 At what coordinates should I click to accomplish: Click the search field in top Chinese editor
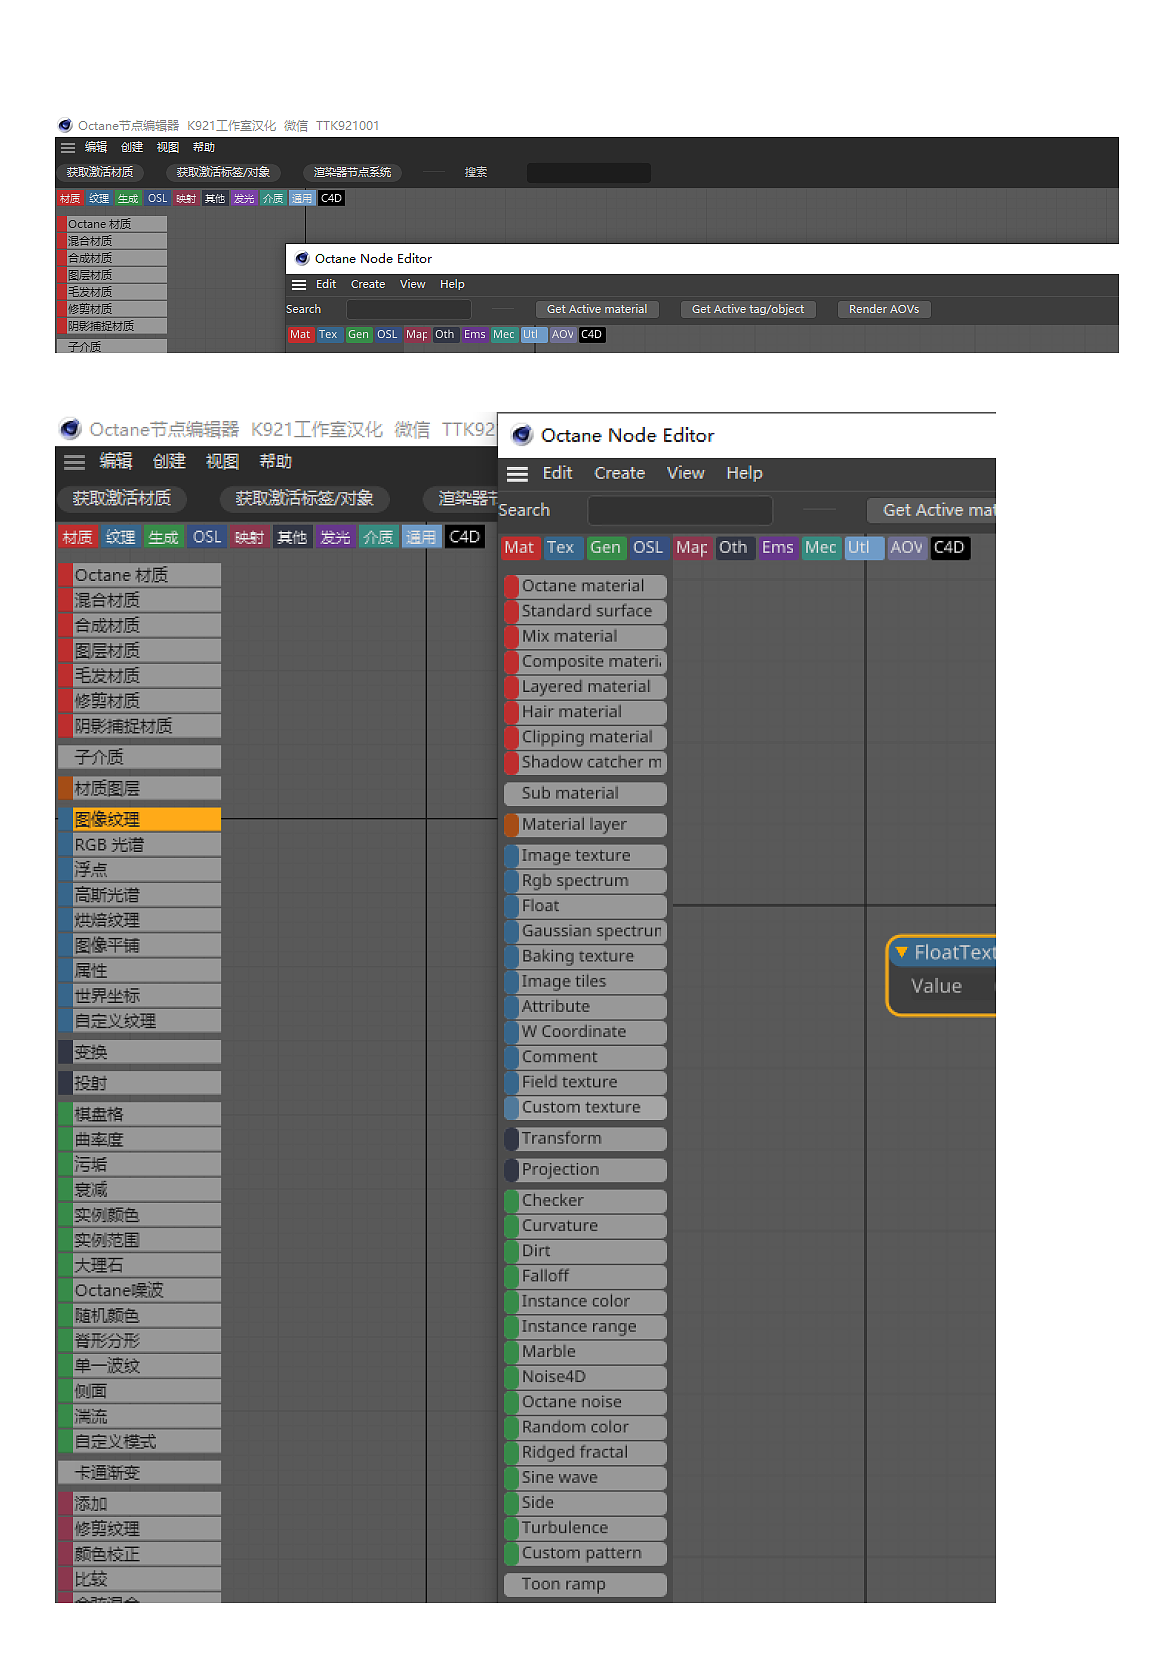click(x=588, y=173)
